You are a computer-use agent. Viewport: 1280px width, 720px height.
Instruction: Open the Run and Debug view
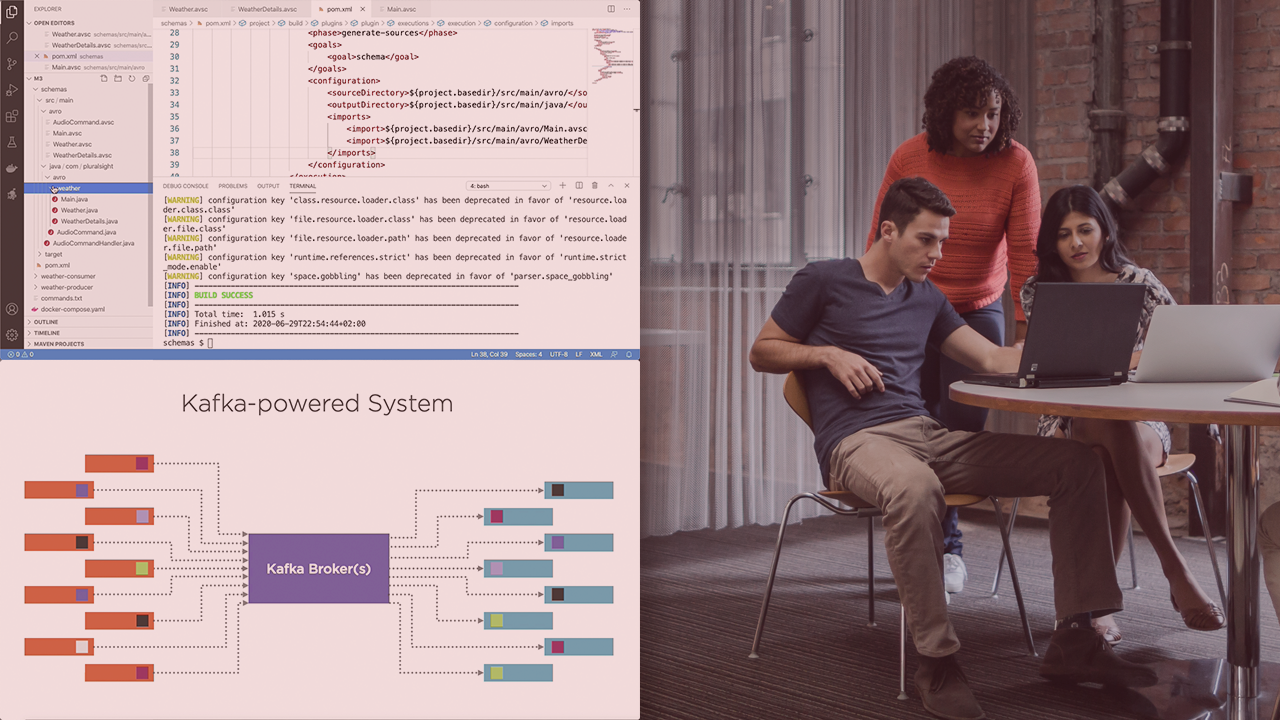[12, 90]
